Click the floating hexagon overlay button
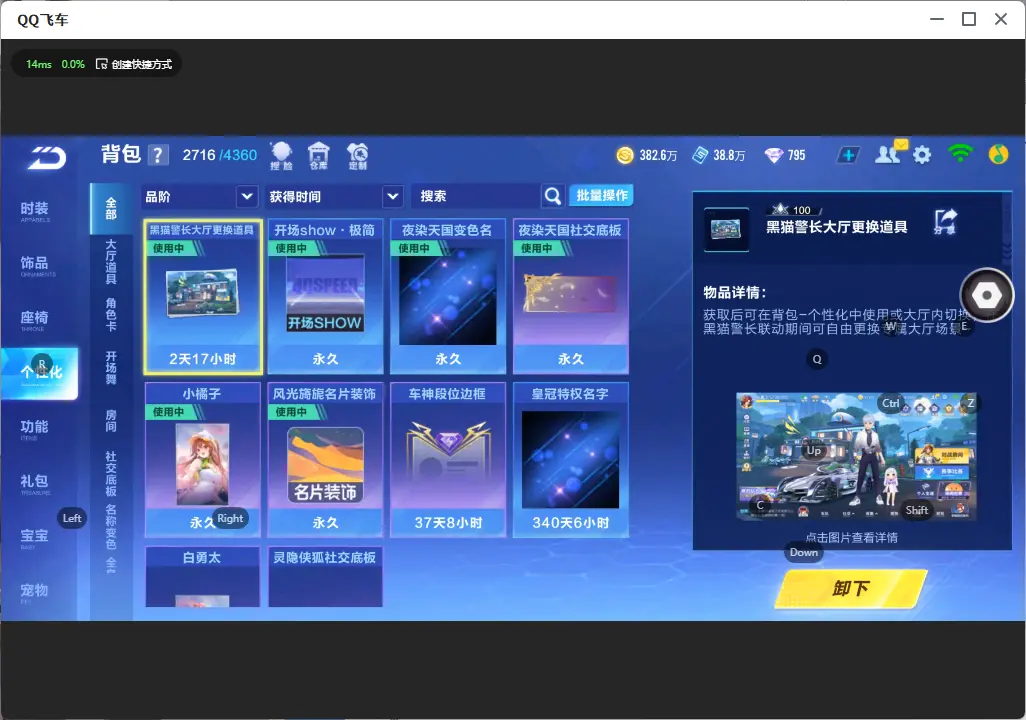Viewport: 1026px width, 720px height. [x=987, y=295]
